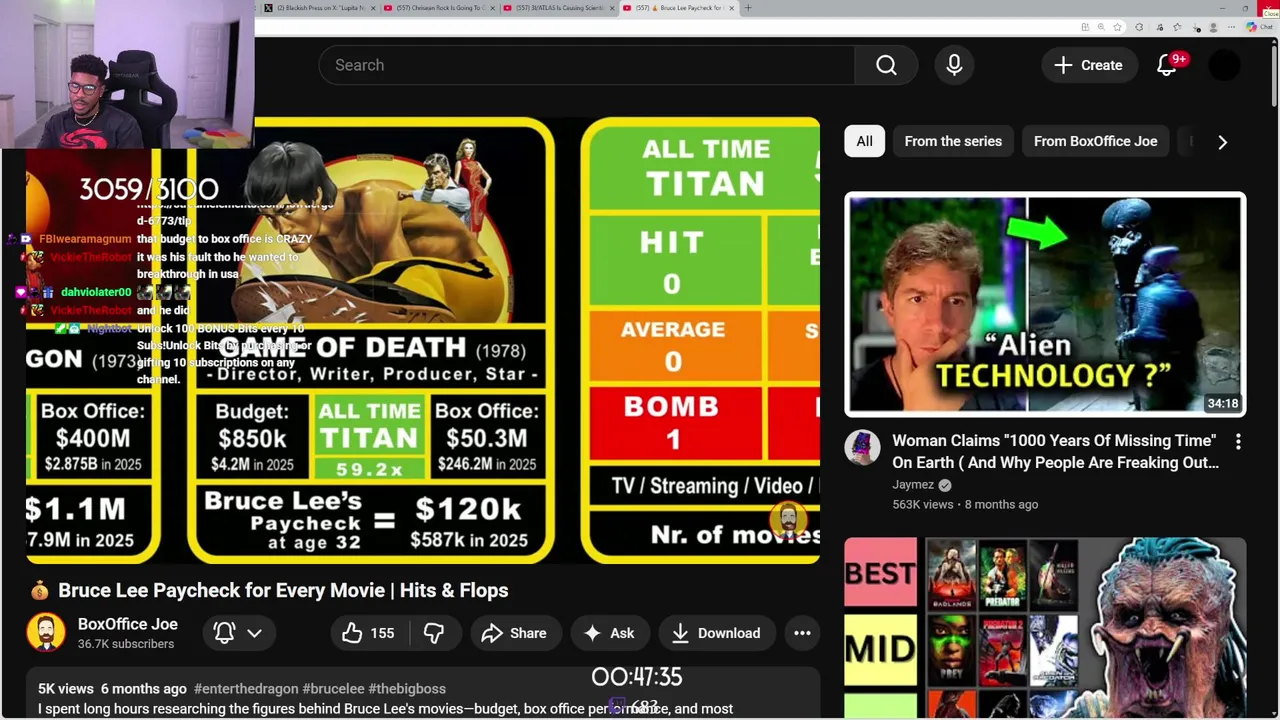Click the BoxOffice Joe watermark on video
1280x720 pixels.
click(788, 519)
